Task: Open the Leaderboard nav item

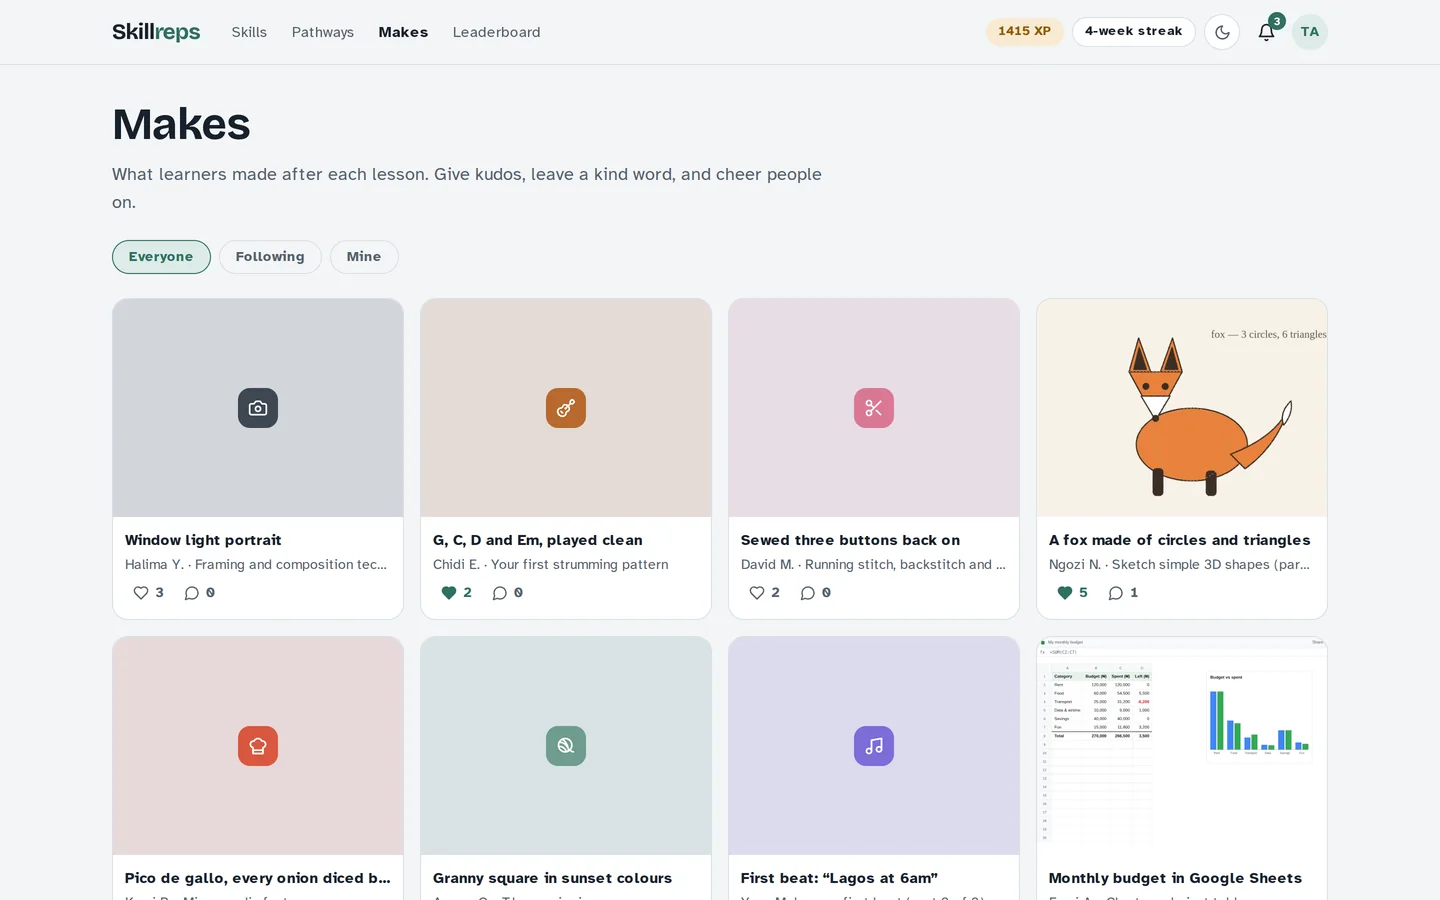Action: (496, 32)
